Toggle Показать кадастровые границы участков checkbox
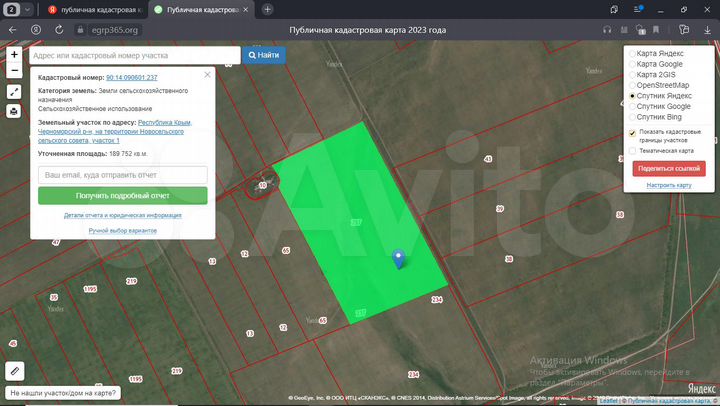This screenshot has height=406, width=720. tap(632, 132)
